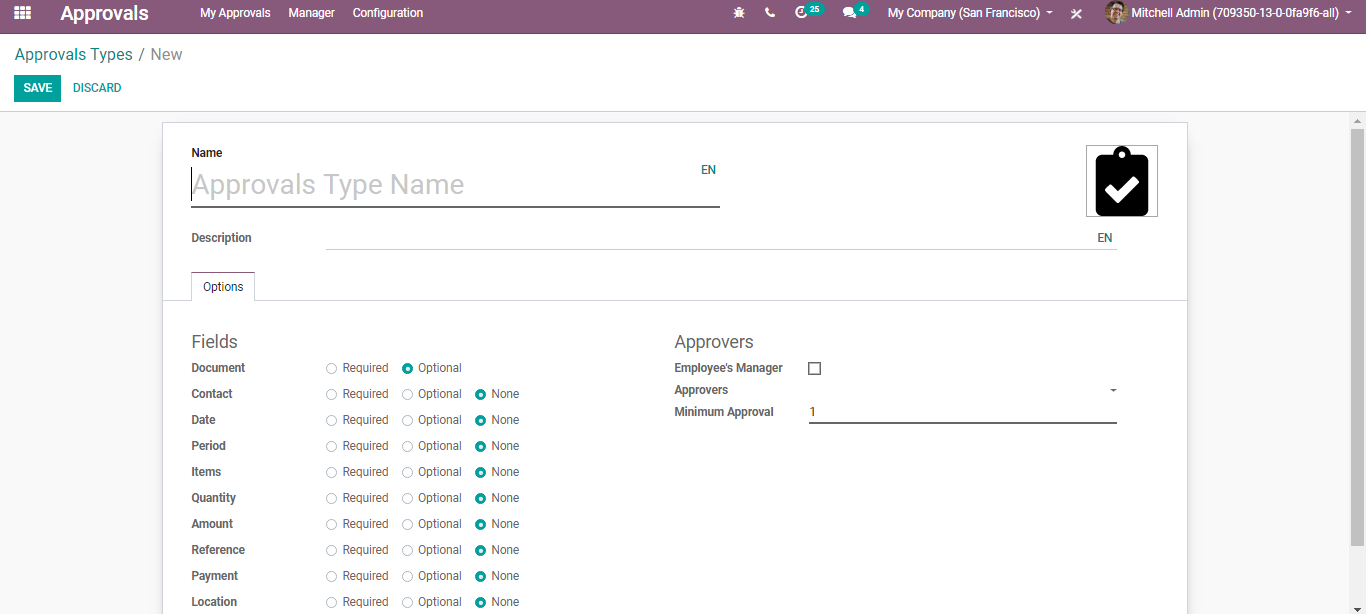
Task: Expand Mitchell Admin user menu
Action: point(1241,13)
